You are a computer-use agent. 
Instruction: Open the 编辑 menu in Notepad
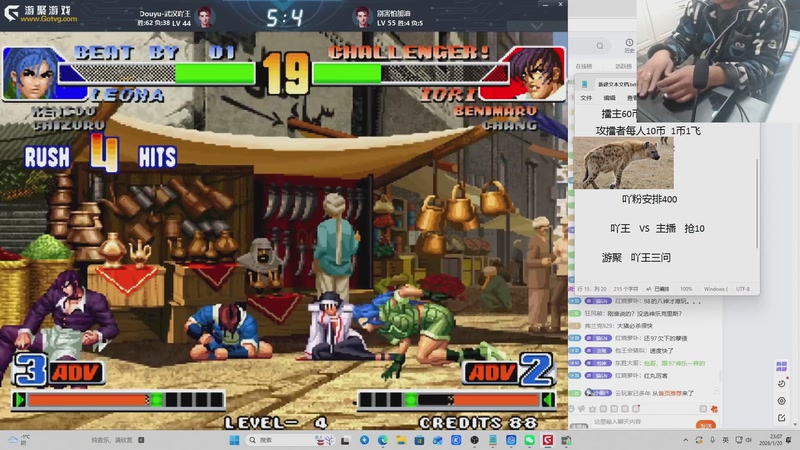610,98
